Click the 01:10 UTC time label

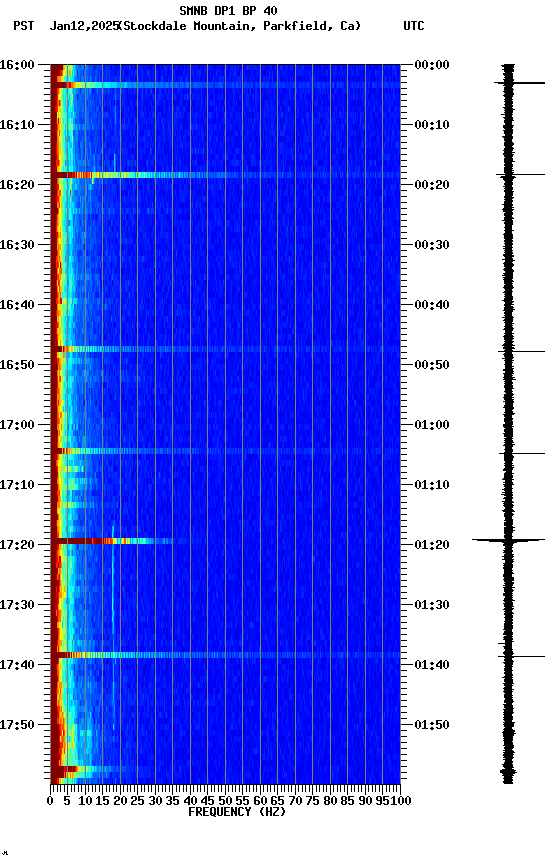pyautogui.click(x=432, y=485)
